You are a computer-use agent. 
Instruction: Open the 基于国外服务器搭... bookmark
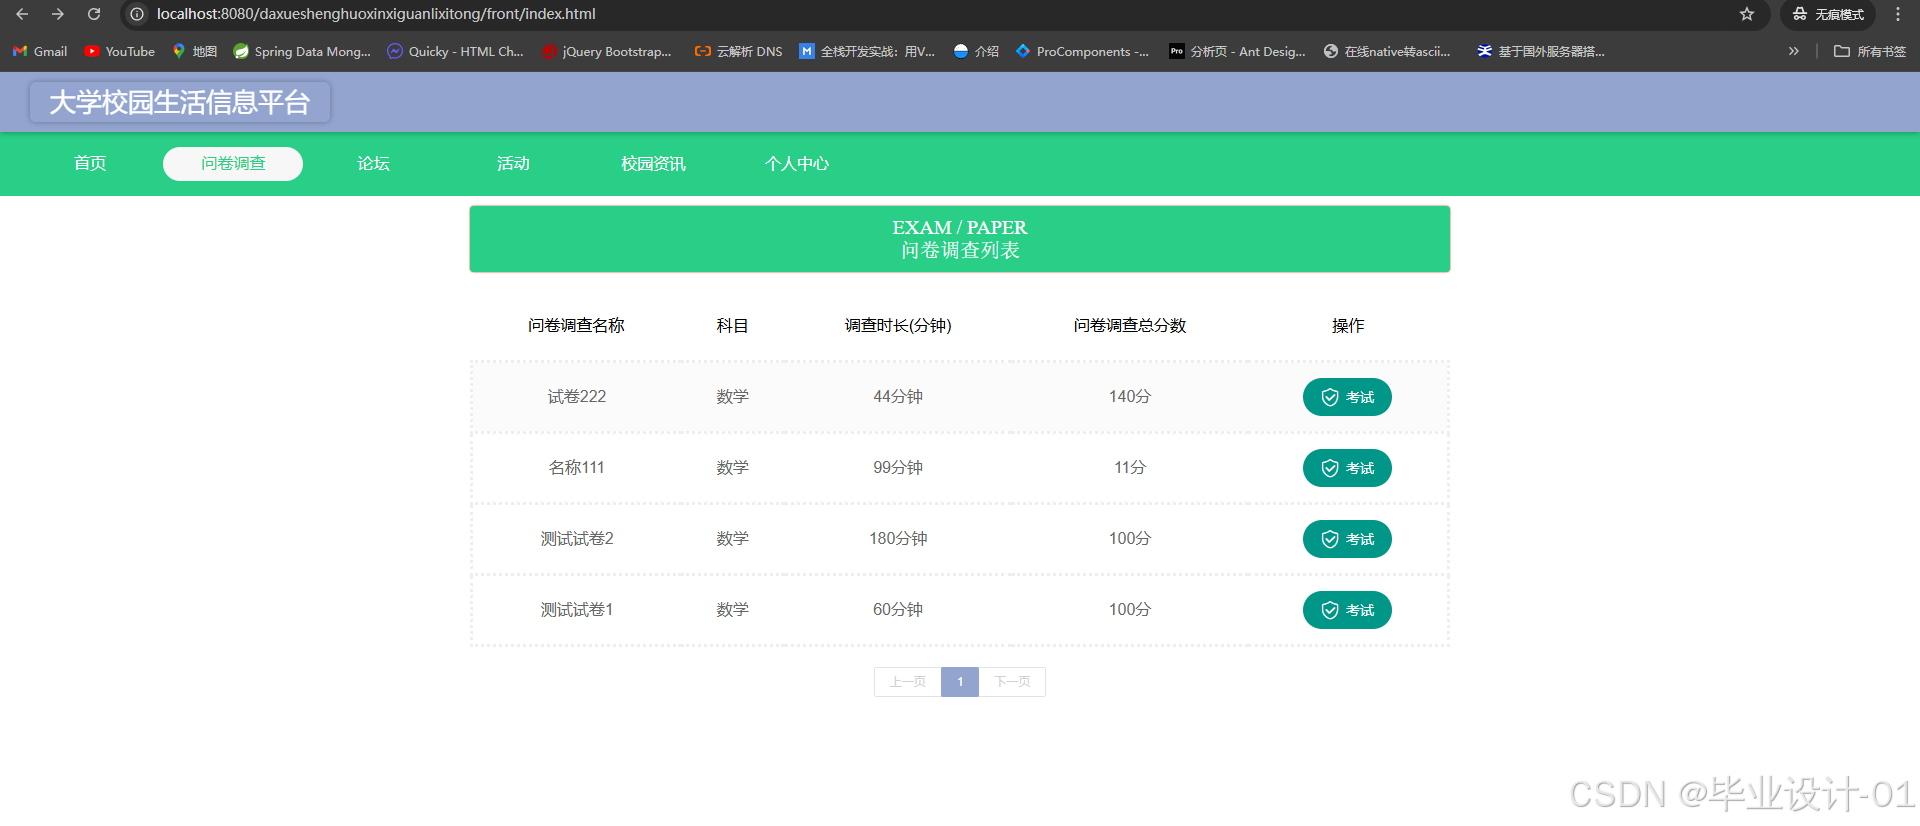pos(1541,51)
